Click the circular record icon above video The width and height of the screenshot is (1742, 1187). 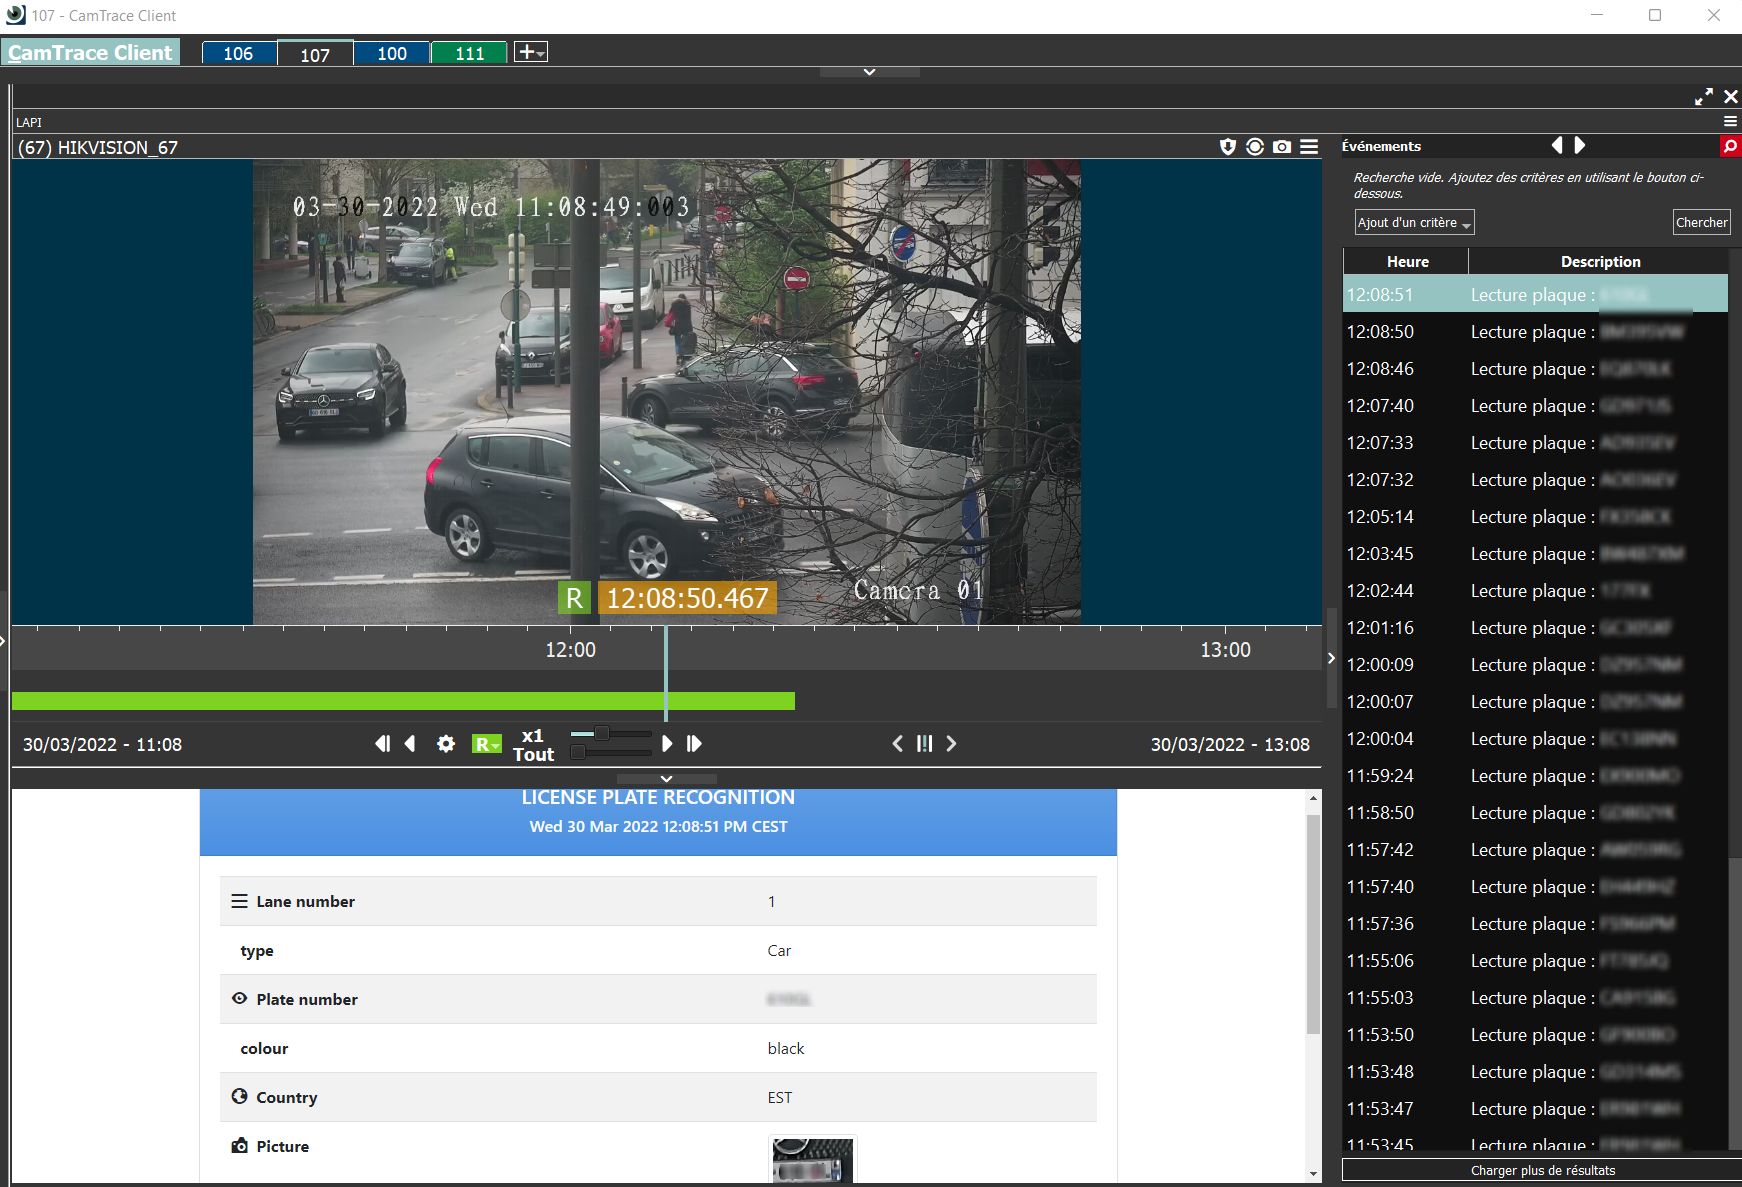pyautogui.click(x=1255, y=147)
